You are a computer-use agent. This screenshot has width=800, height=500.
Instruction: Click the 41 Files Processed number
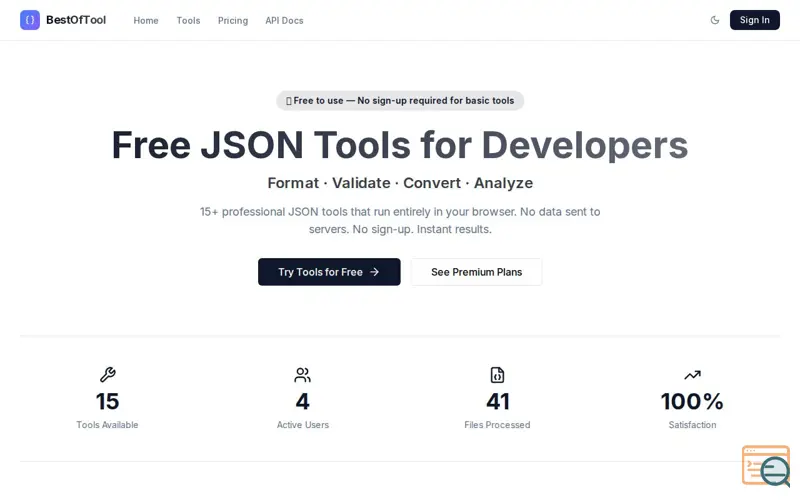497,401
